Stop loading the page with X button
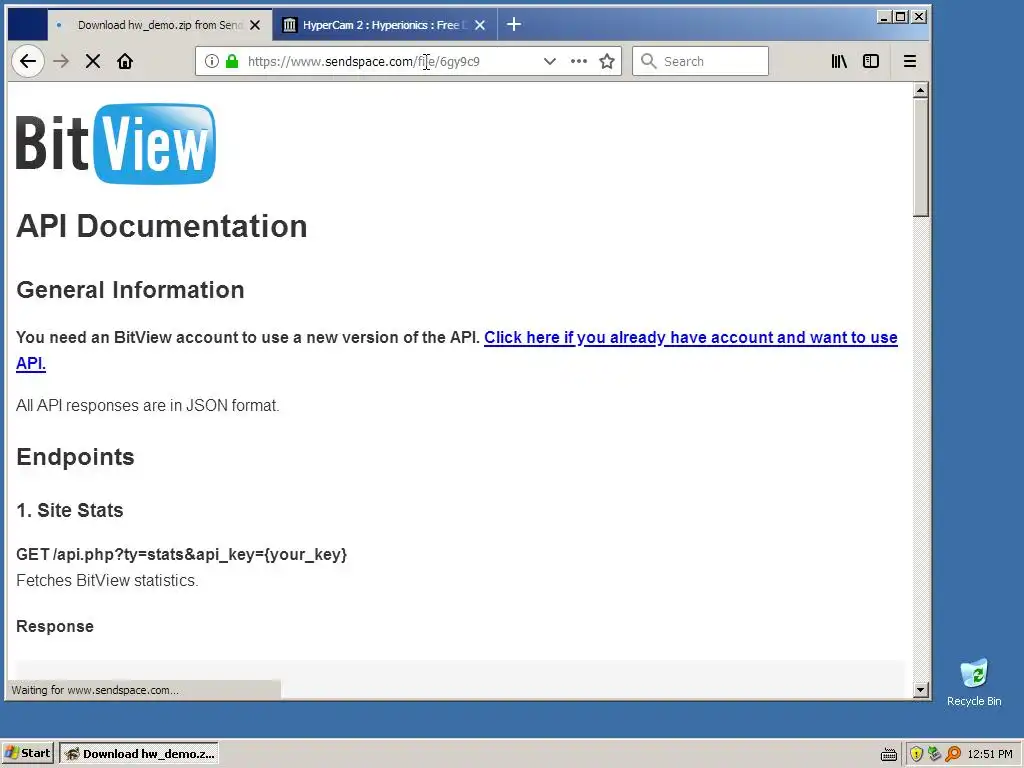 [x=93, y=61]
